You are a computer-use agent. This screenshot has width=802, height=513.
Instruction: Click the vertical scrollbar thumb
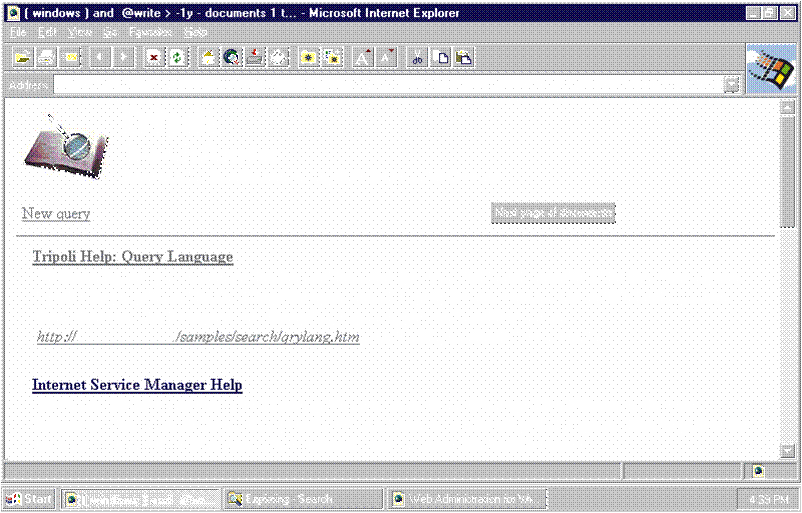pos(787,171)
